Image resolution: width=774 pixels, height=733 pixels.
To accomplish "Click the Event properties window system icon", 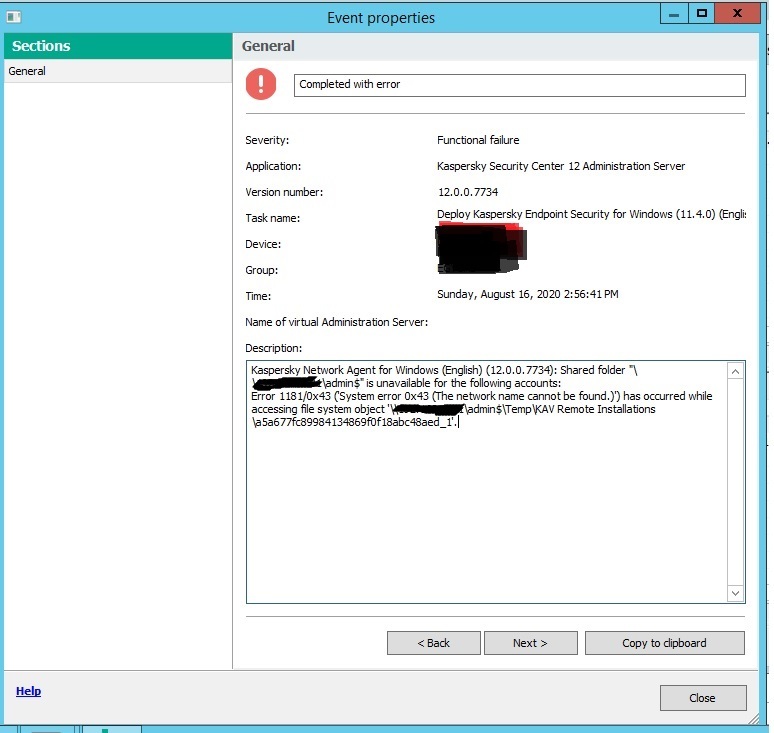I will 14,17.
